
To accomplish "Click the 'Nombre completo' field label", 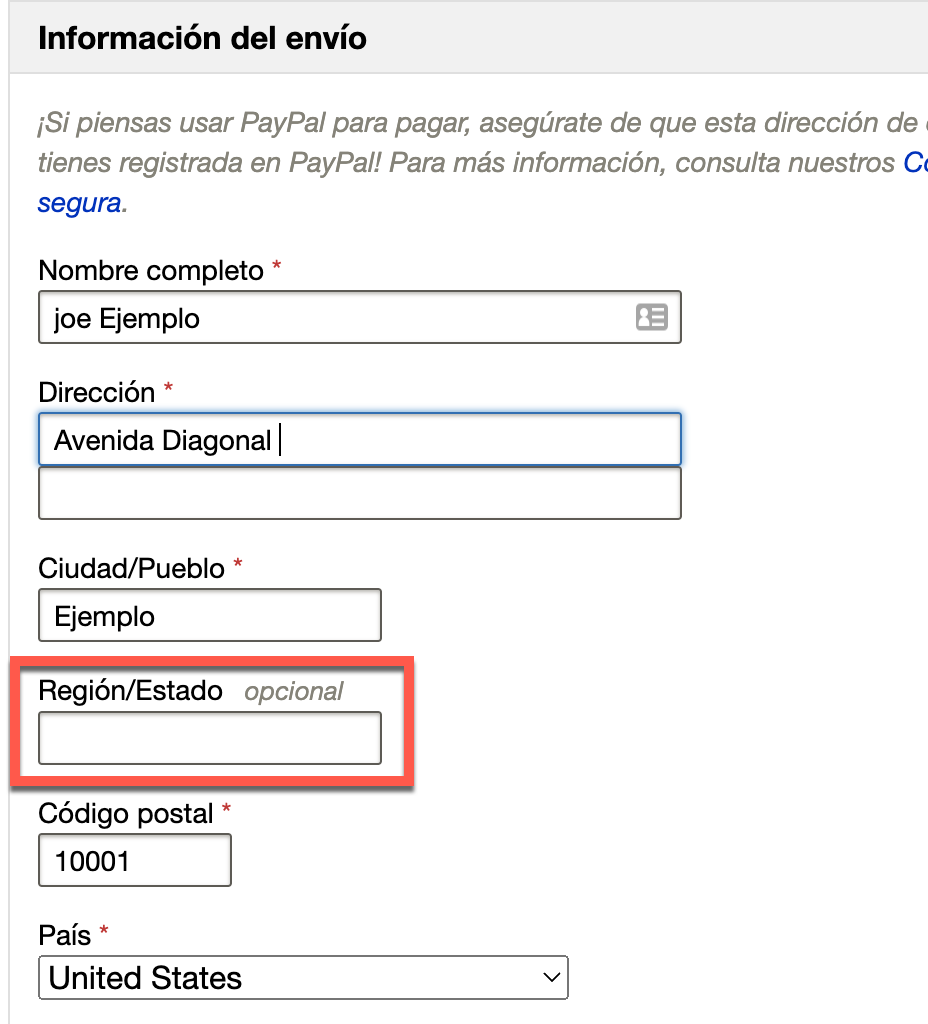I will point(151,270).
